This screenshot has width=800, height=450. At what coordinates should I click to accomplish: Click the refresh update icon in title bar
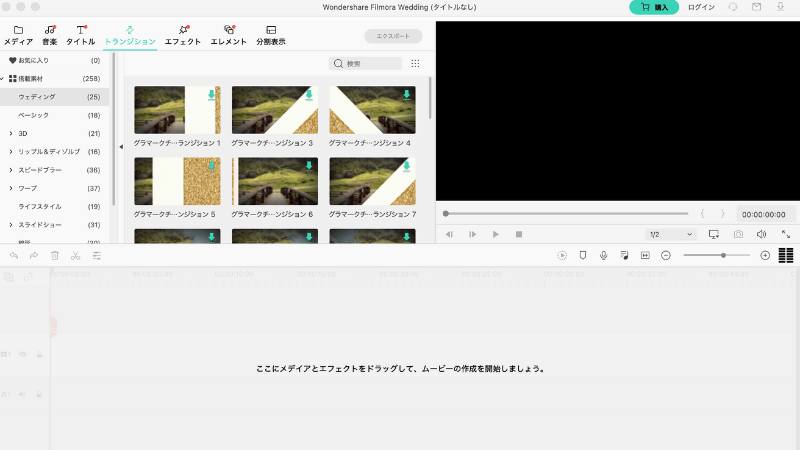click(733, 7)
